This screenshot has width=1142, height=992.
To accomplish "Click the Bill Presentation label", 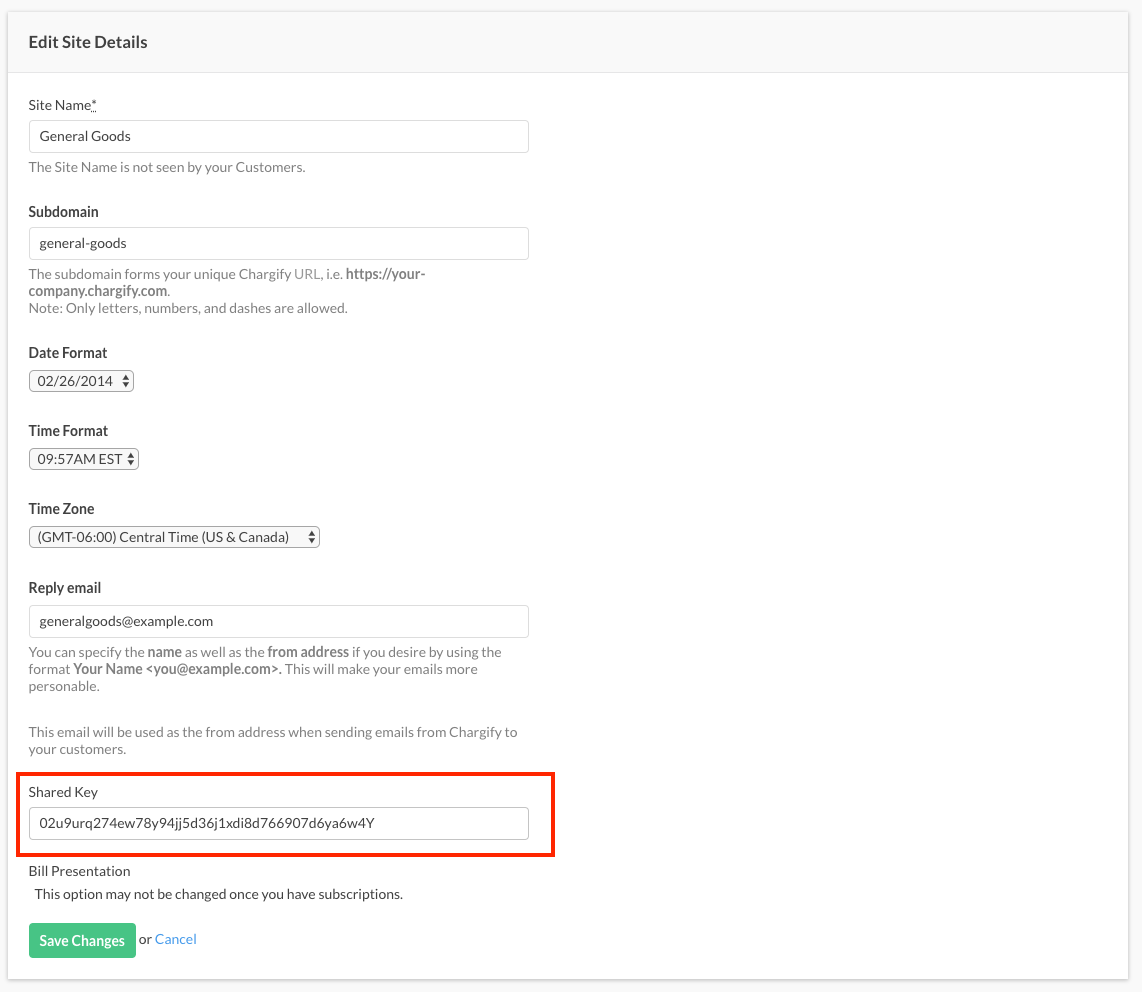I will (x=79, y=871).
